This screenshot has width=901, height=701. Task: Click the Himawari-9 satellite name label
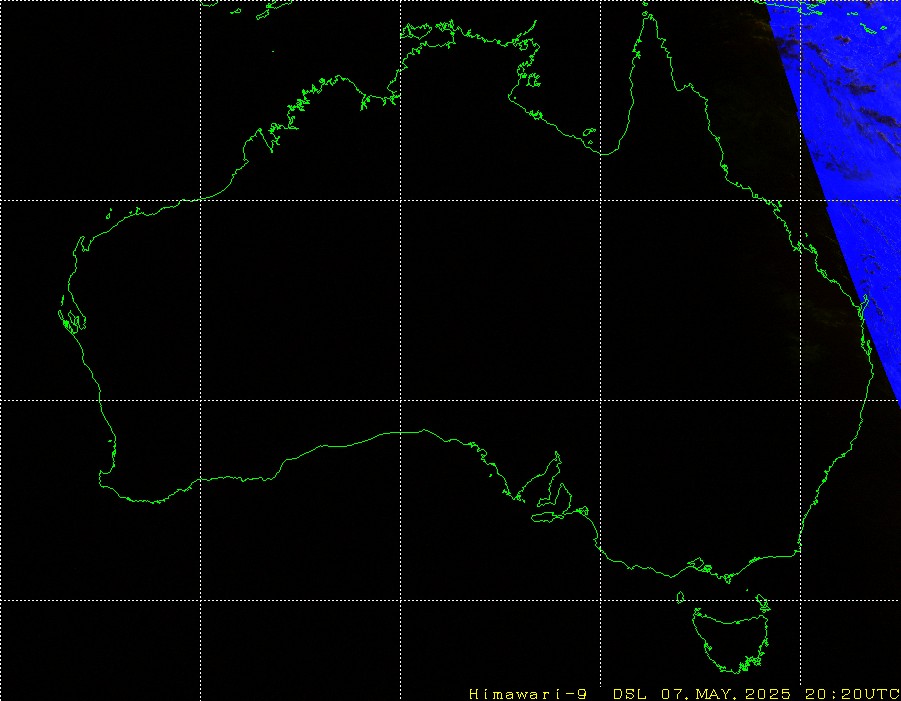527,694
